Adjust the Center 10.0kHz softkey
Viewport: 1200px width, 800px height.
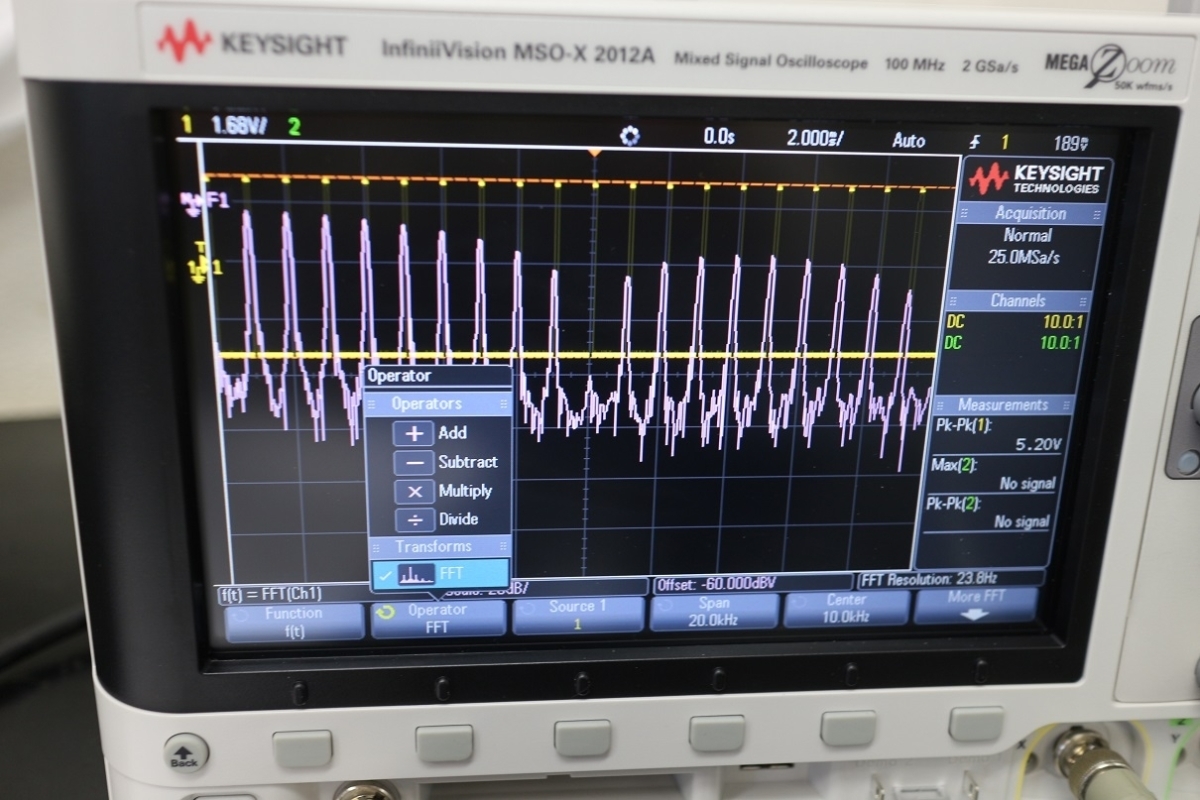(846, 608)
